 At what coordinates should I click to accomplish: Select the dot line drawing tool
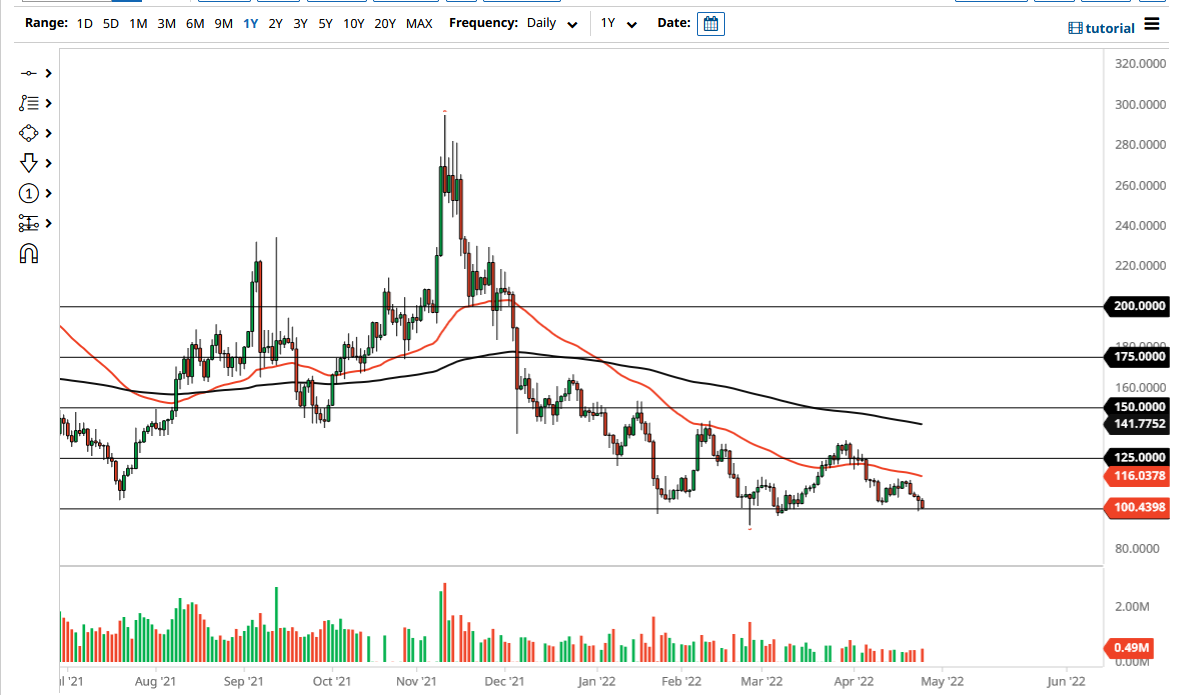click(x=30, y=73)
